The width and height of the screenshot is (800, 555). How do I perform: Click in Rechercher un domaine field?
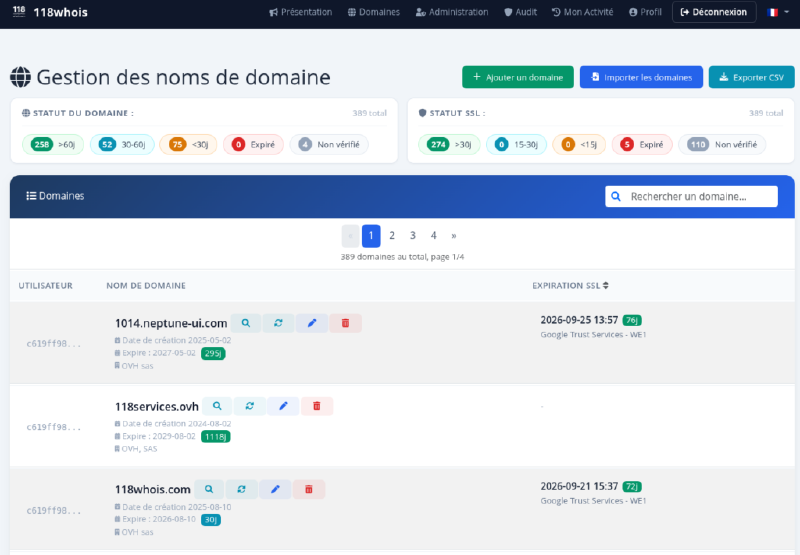click(691, 196)
